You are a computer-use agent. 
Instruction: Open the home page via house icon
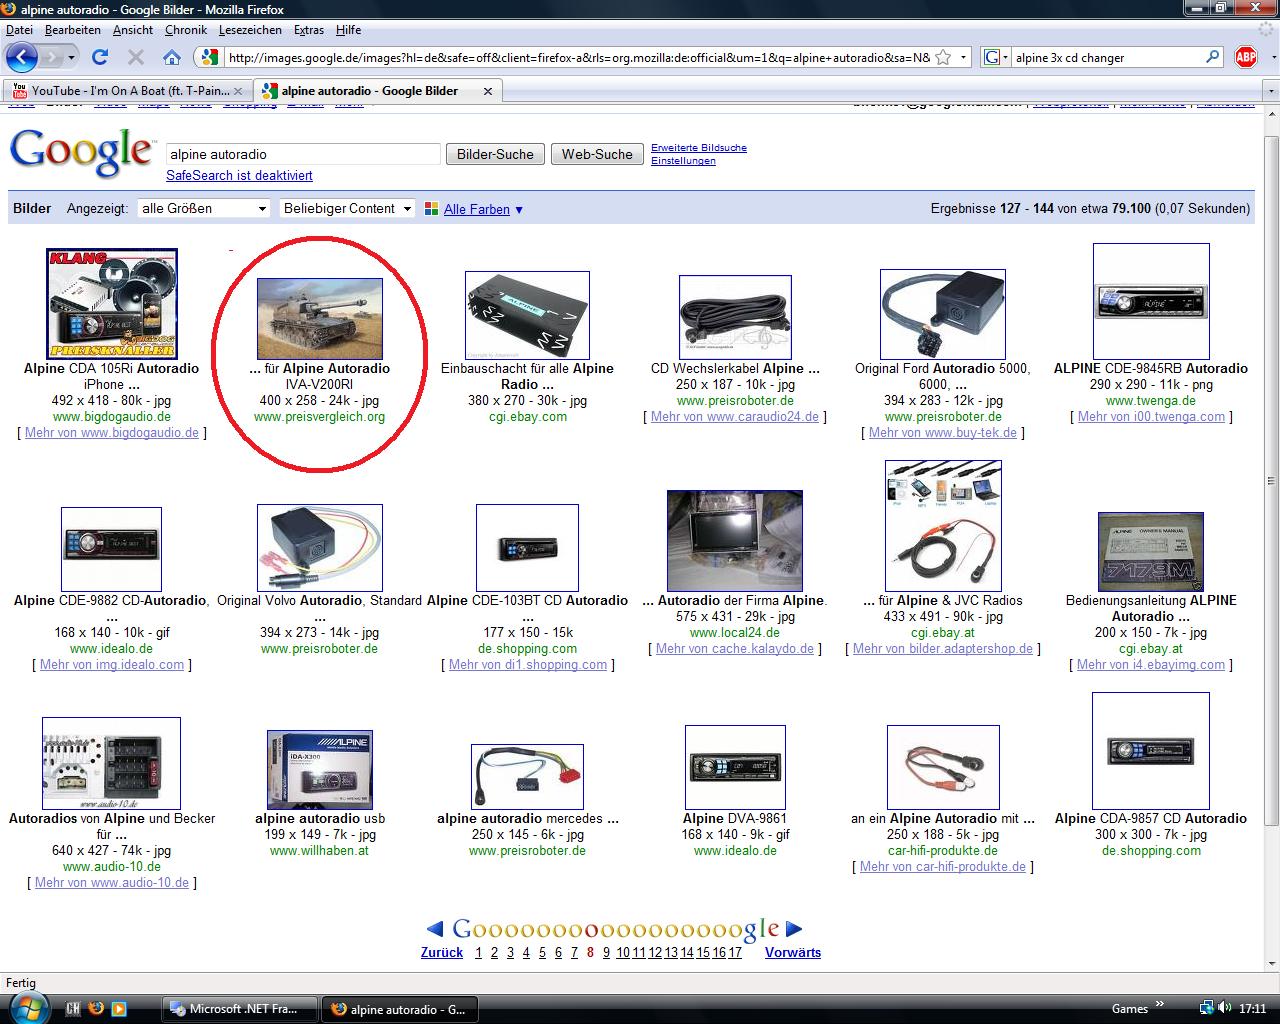click(x=172, y=57)
